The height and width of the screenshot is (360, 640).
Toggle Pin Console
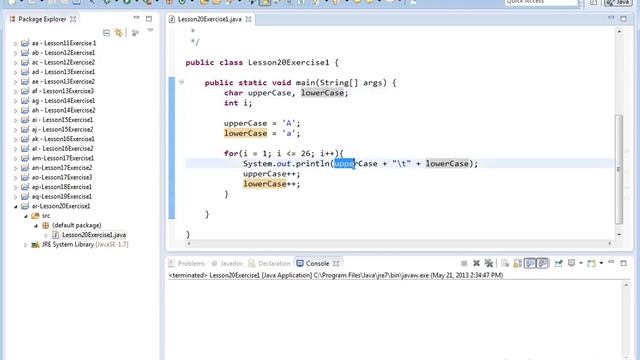[x=558, y=264]
